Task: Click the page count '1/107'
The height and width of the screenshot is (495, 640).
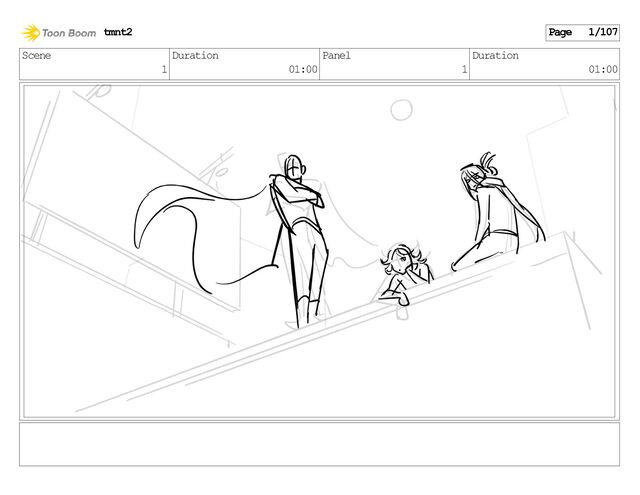Action: (603, 32)
